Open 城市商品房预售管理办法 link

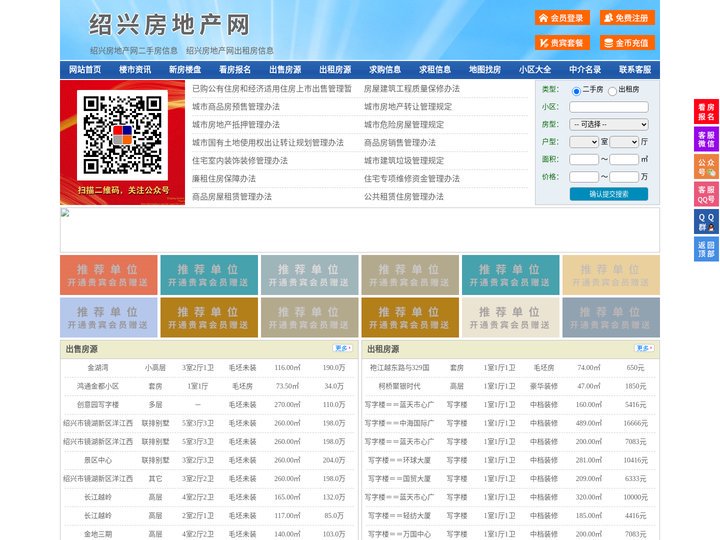click(236, 107)
